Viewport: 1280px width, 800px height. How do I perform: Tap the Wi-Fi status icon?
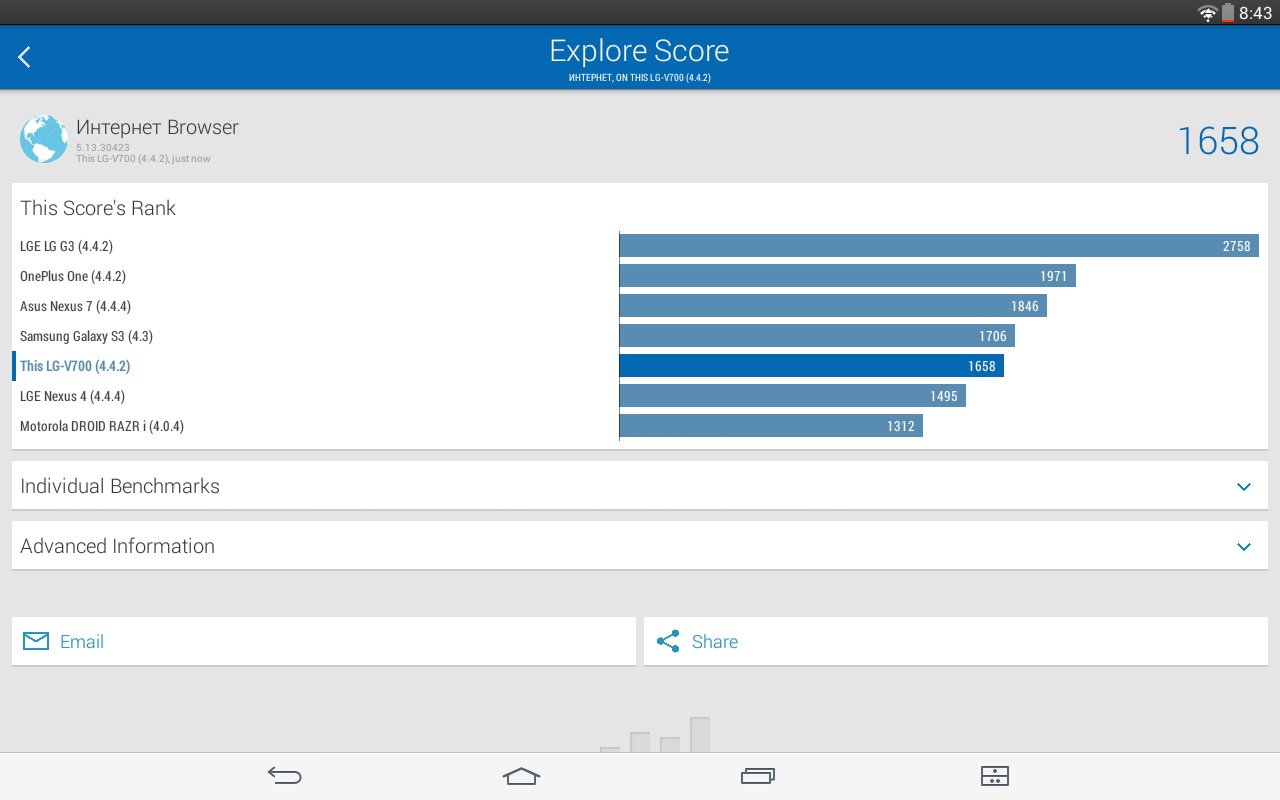(1207, 13)
